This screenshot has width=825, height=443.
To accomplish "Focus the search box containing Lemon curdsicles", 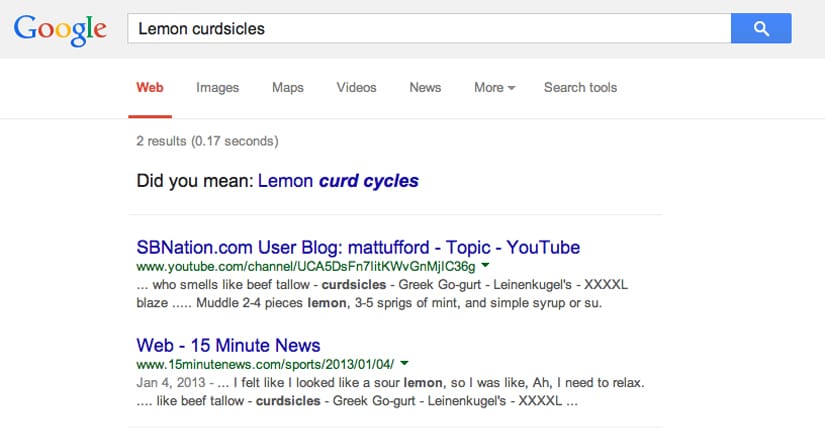I will (428, 29).
